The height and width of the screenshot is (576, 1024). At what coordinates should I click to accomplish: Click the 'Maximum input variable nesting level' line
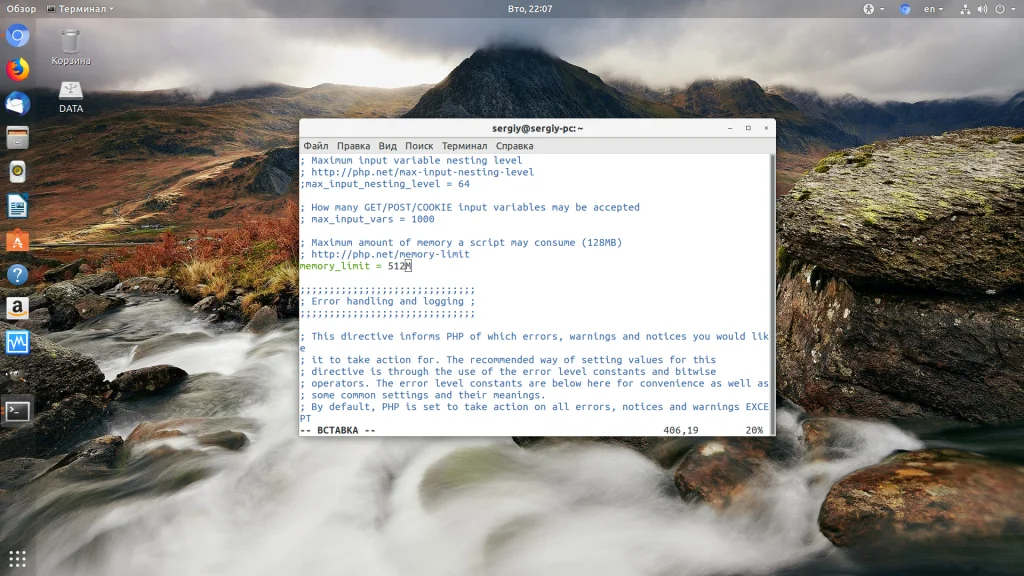pos(411,160)
